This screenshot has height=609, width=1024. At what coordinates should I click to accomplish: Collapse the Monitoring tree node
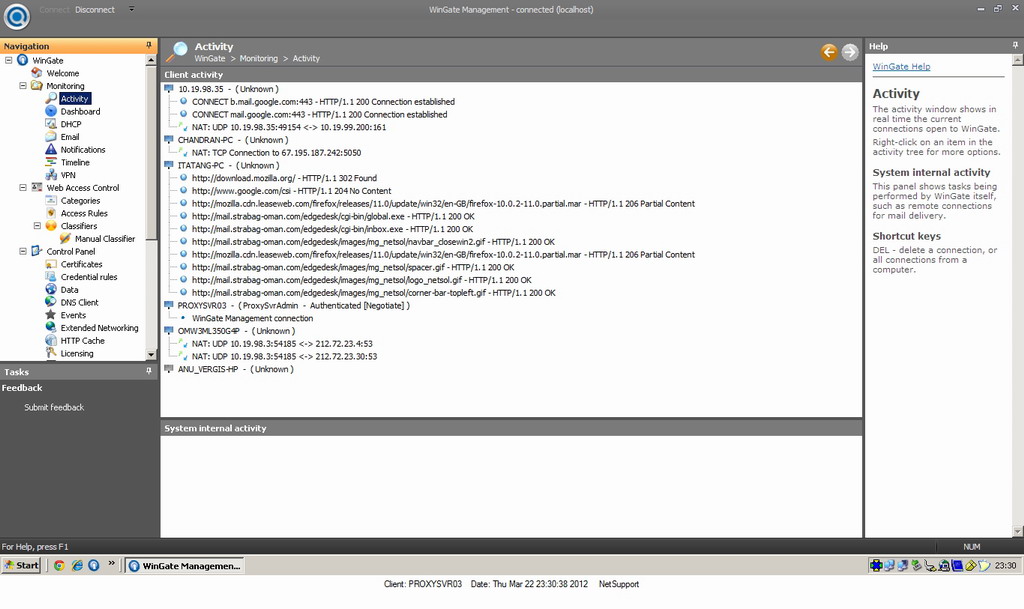pos(23,86)
